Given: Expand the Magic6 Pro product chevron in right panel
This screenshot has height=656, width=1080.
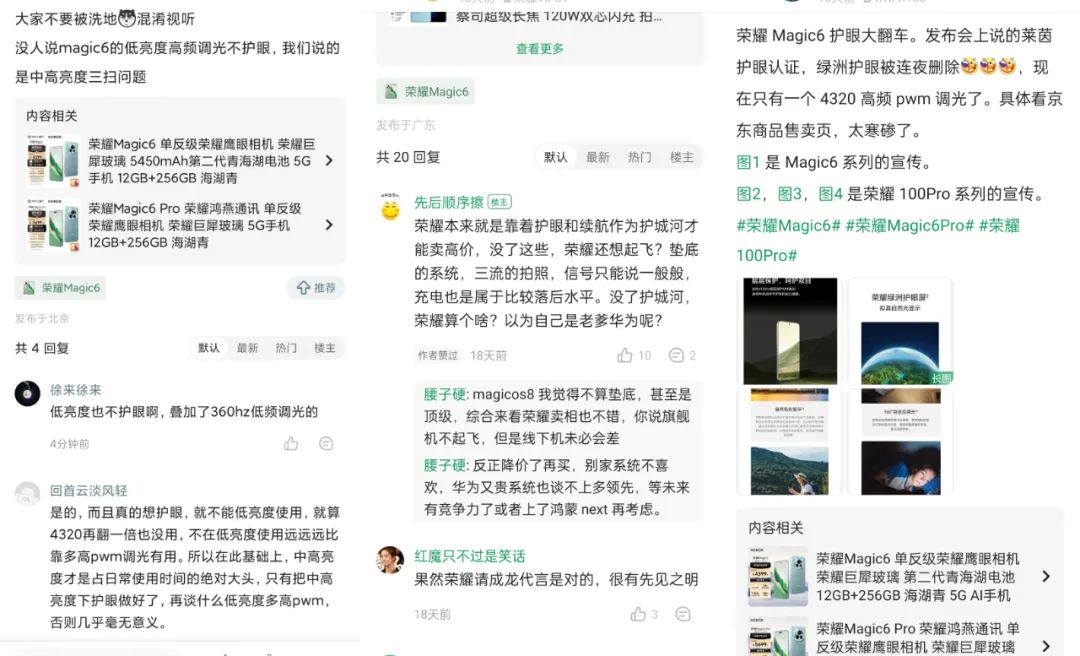Looking at the screenshot, I should click(1046, 646).
